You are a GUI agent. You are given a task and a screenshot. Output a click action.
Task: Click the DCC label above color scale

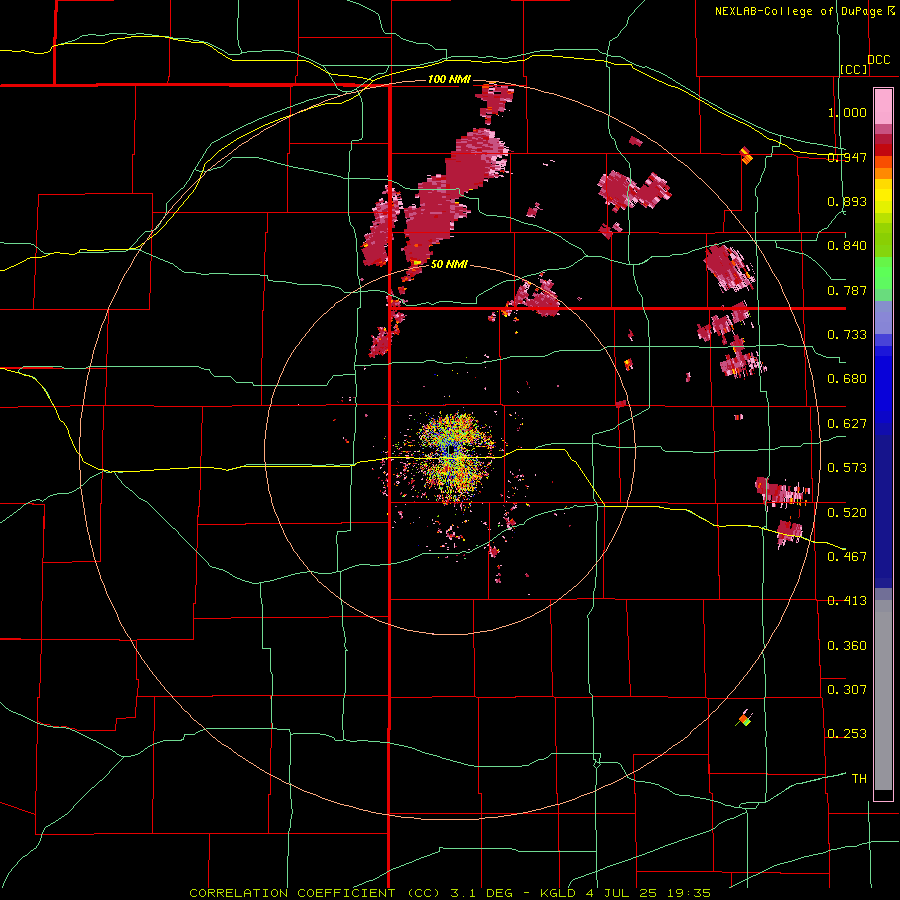[x=878, y=60]
